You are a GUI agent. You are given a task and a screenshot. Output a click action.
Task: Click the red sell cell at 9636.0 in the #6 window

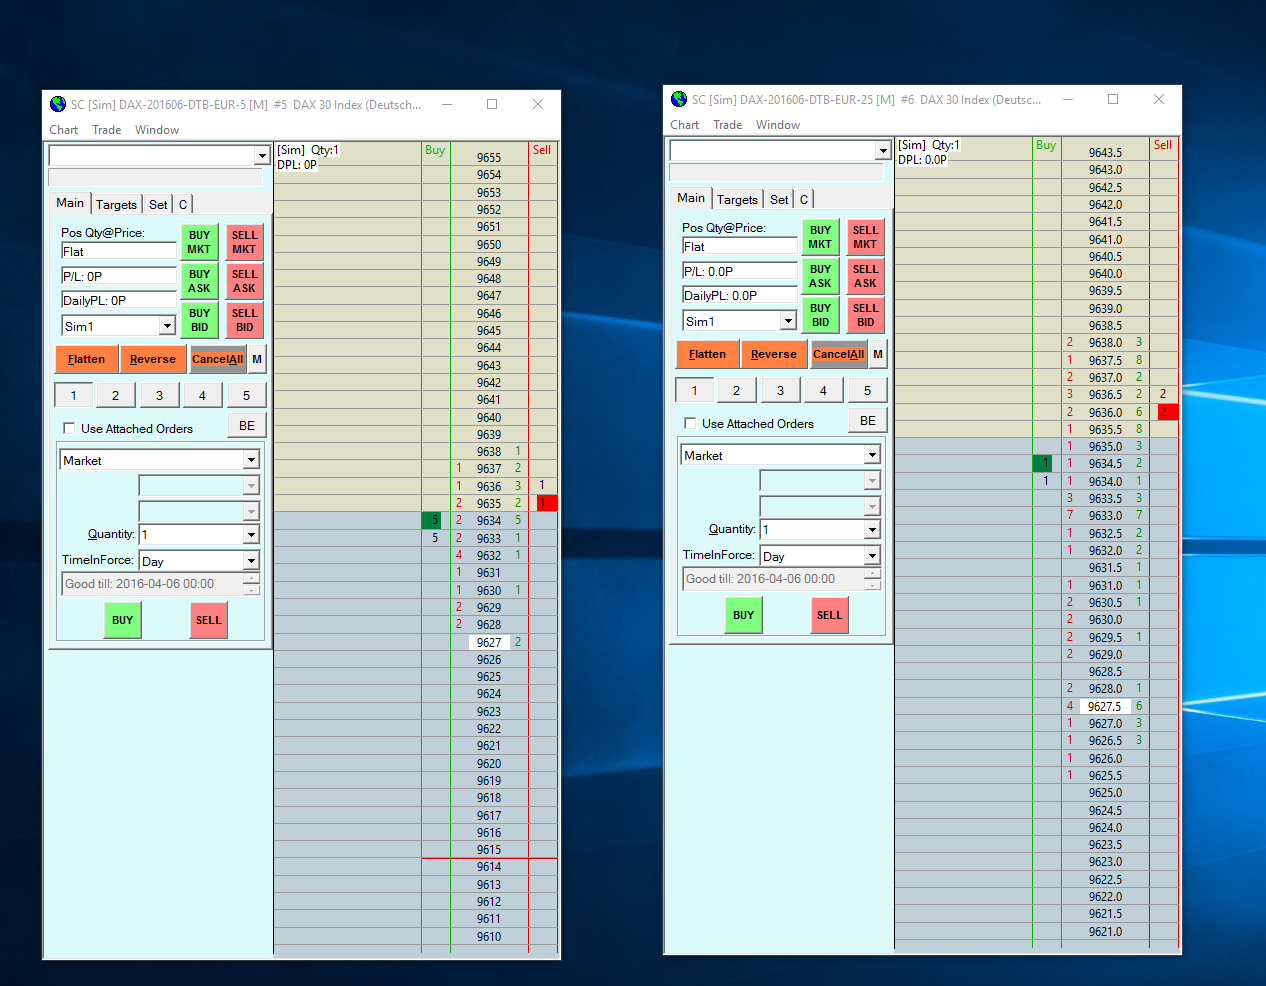pos(1167,412)
